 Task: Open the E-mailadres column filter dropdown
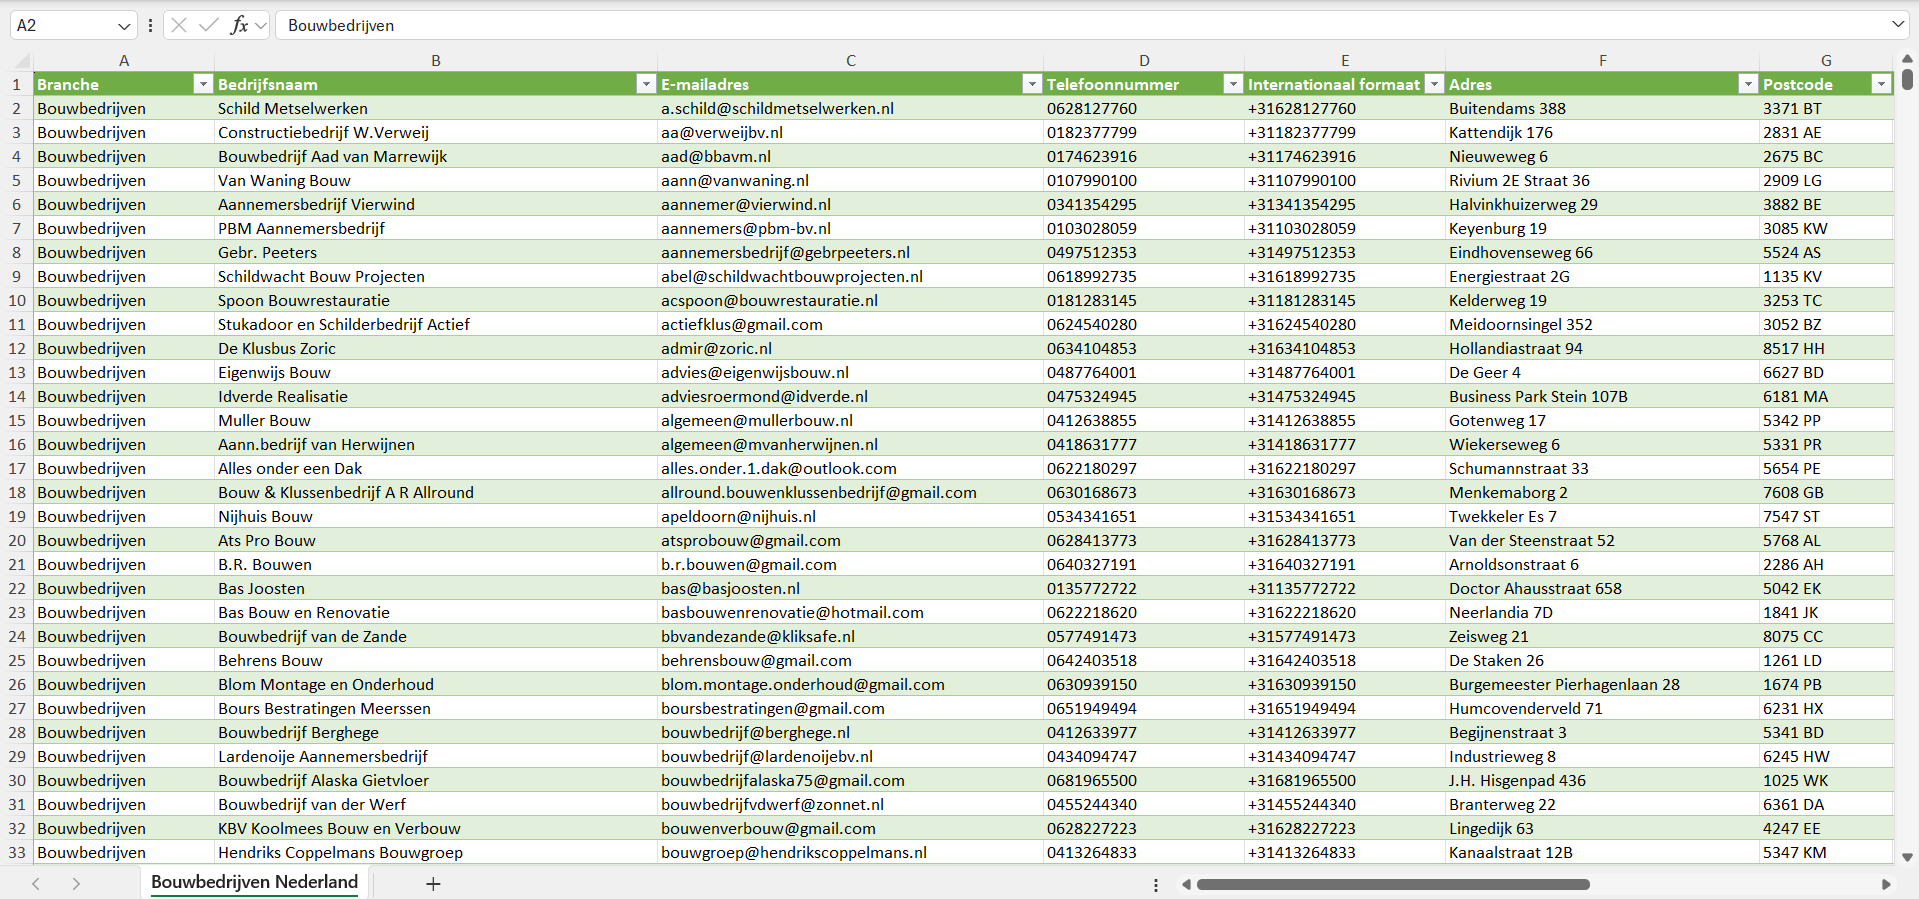click(x=1032, y=84)
